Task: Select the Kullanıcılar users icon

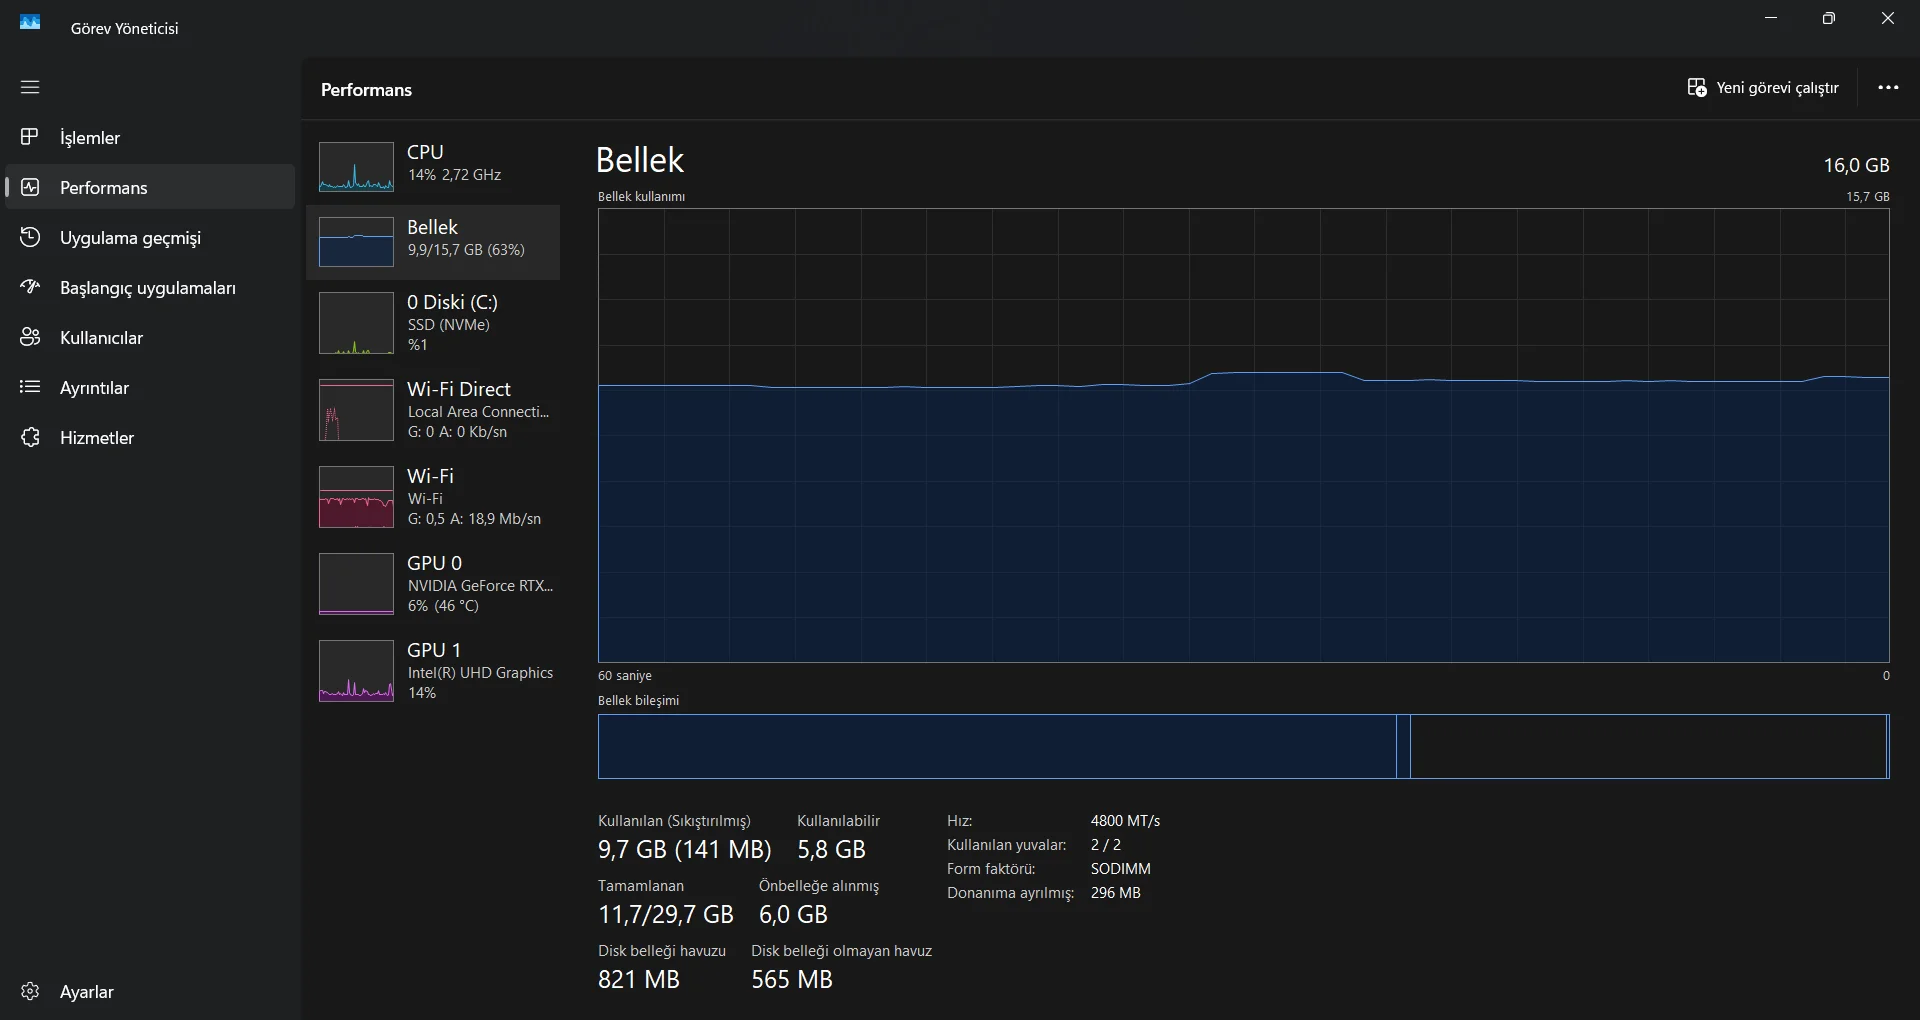Action: 30,337
